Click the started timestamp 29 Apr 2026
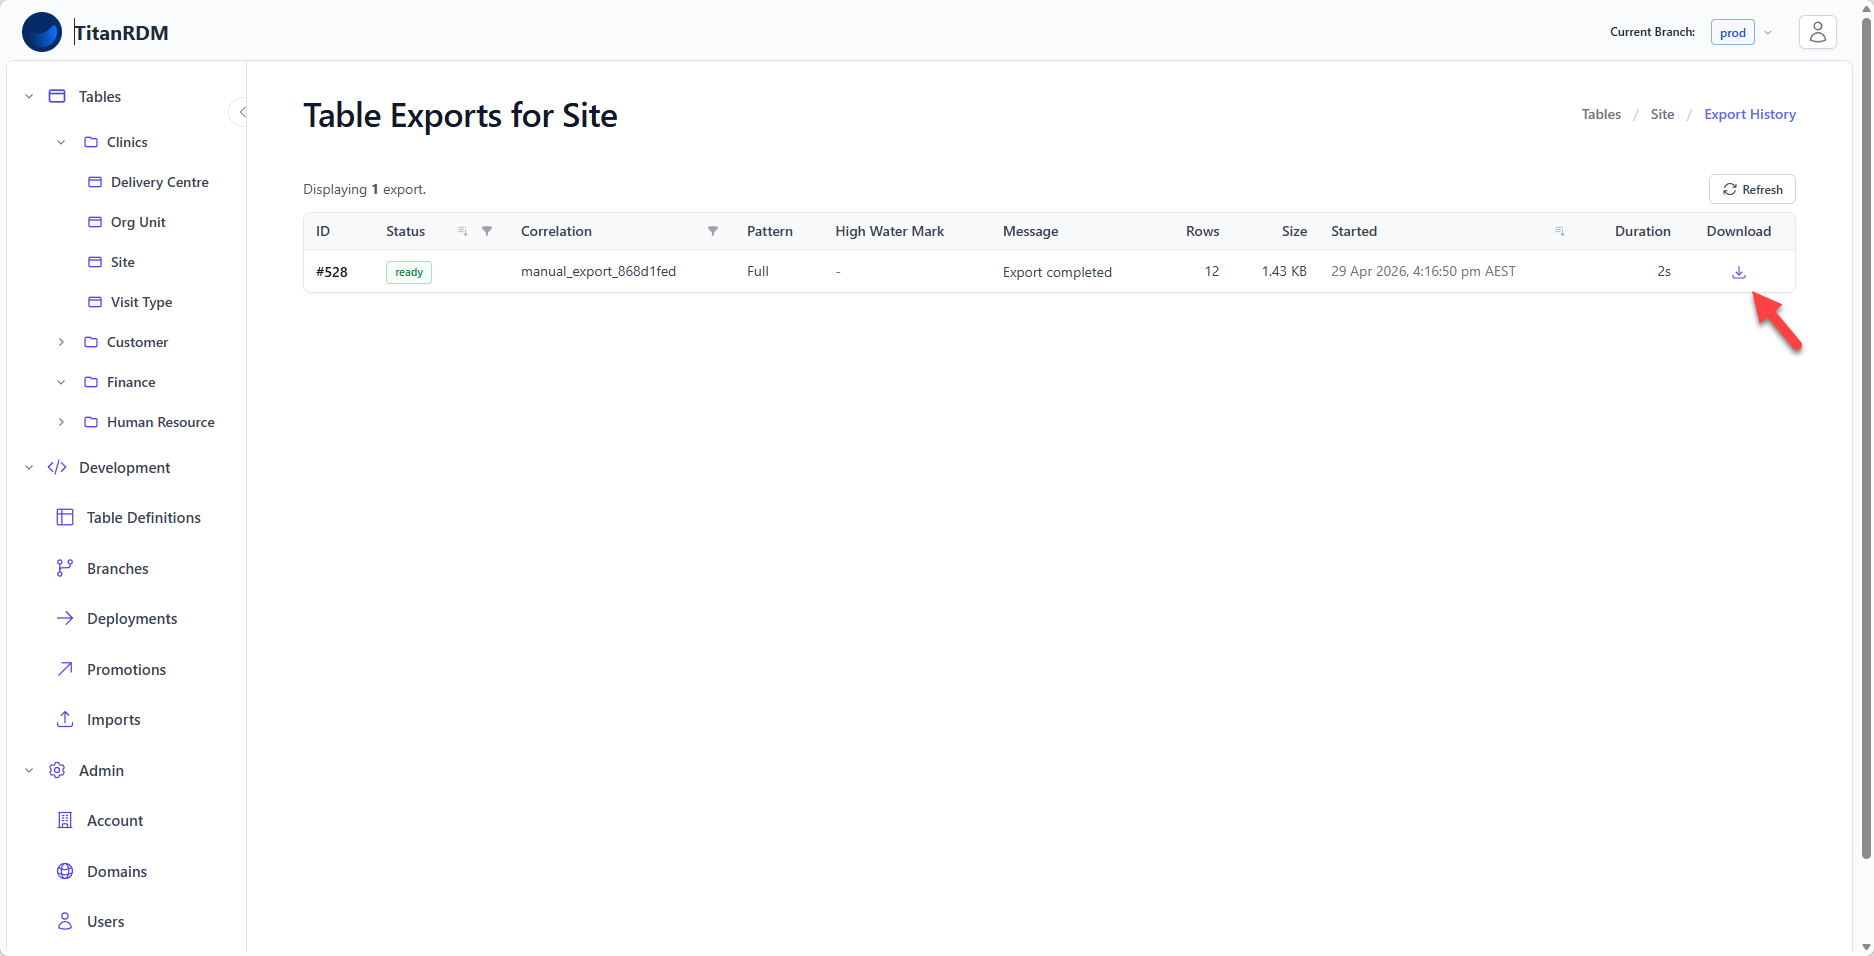This screenshot has height=956, width=1874. pyautogui.click(x=1423, y=271)
